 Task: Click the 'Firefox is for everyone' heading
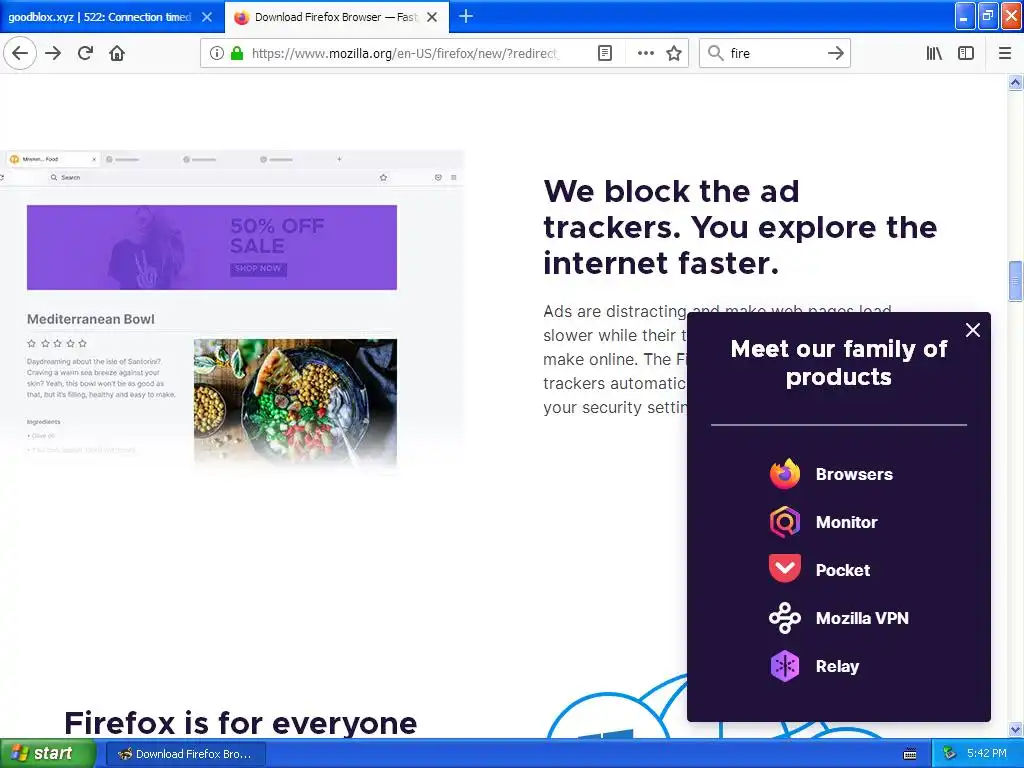pos(240,724)
